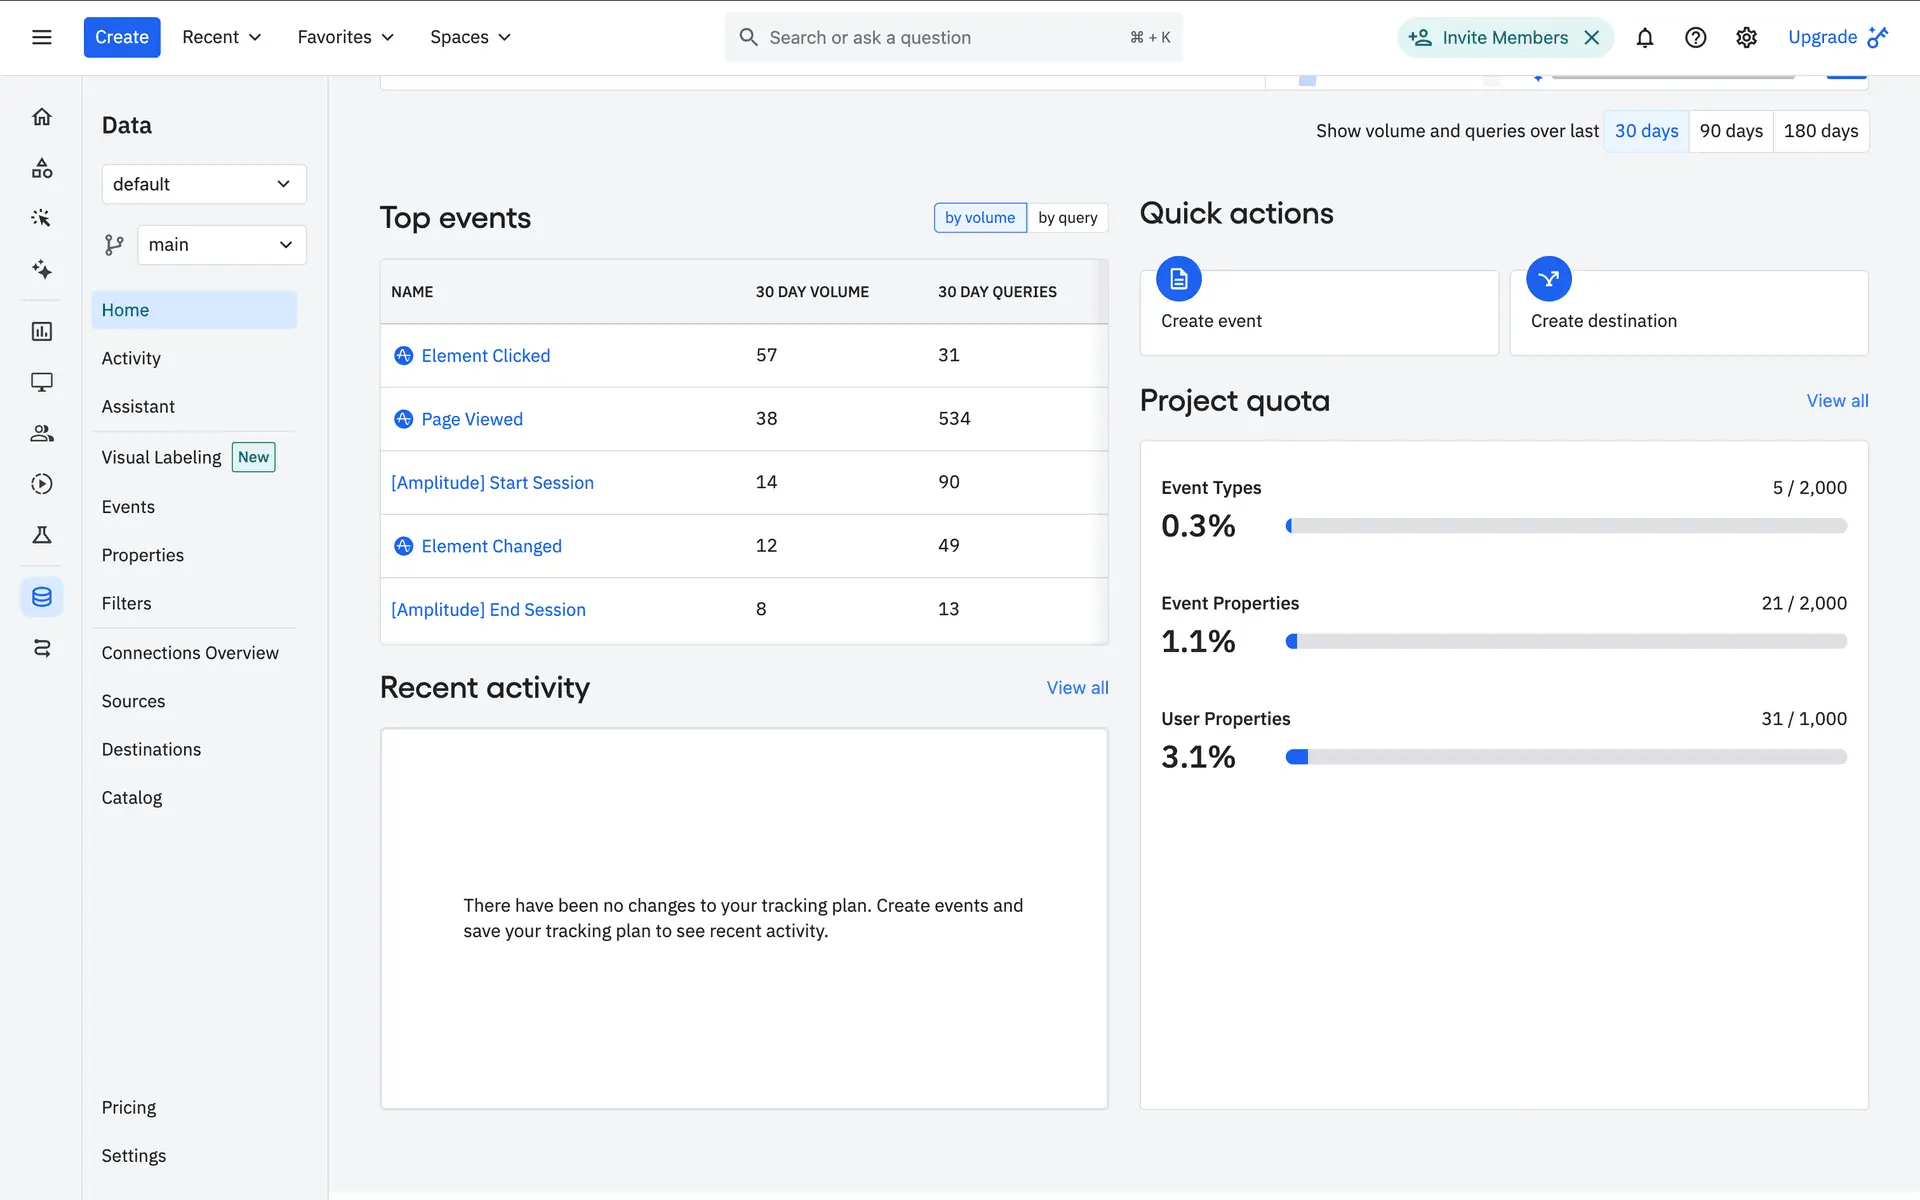Click the blue Create button
1920x1200 pixels.
click(122, 37)
